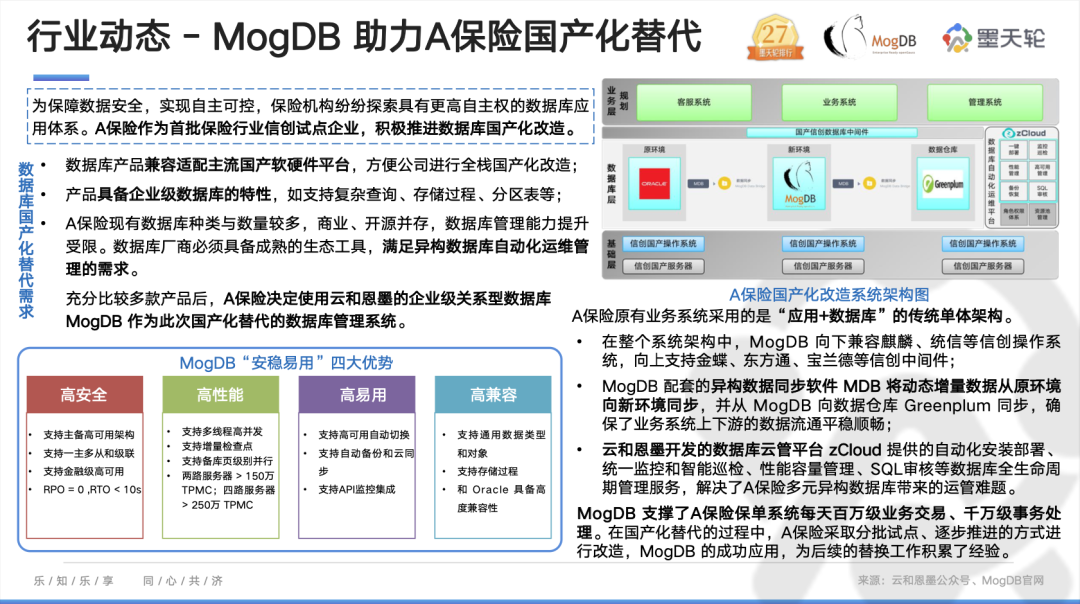This screenshot has width=1080, height=604.
Task: Click bullet 支持一主多从和级联
Action: click(x=88, y=453)
